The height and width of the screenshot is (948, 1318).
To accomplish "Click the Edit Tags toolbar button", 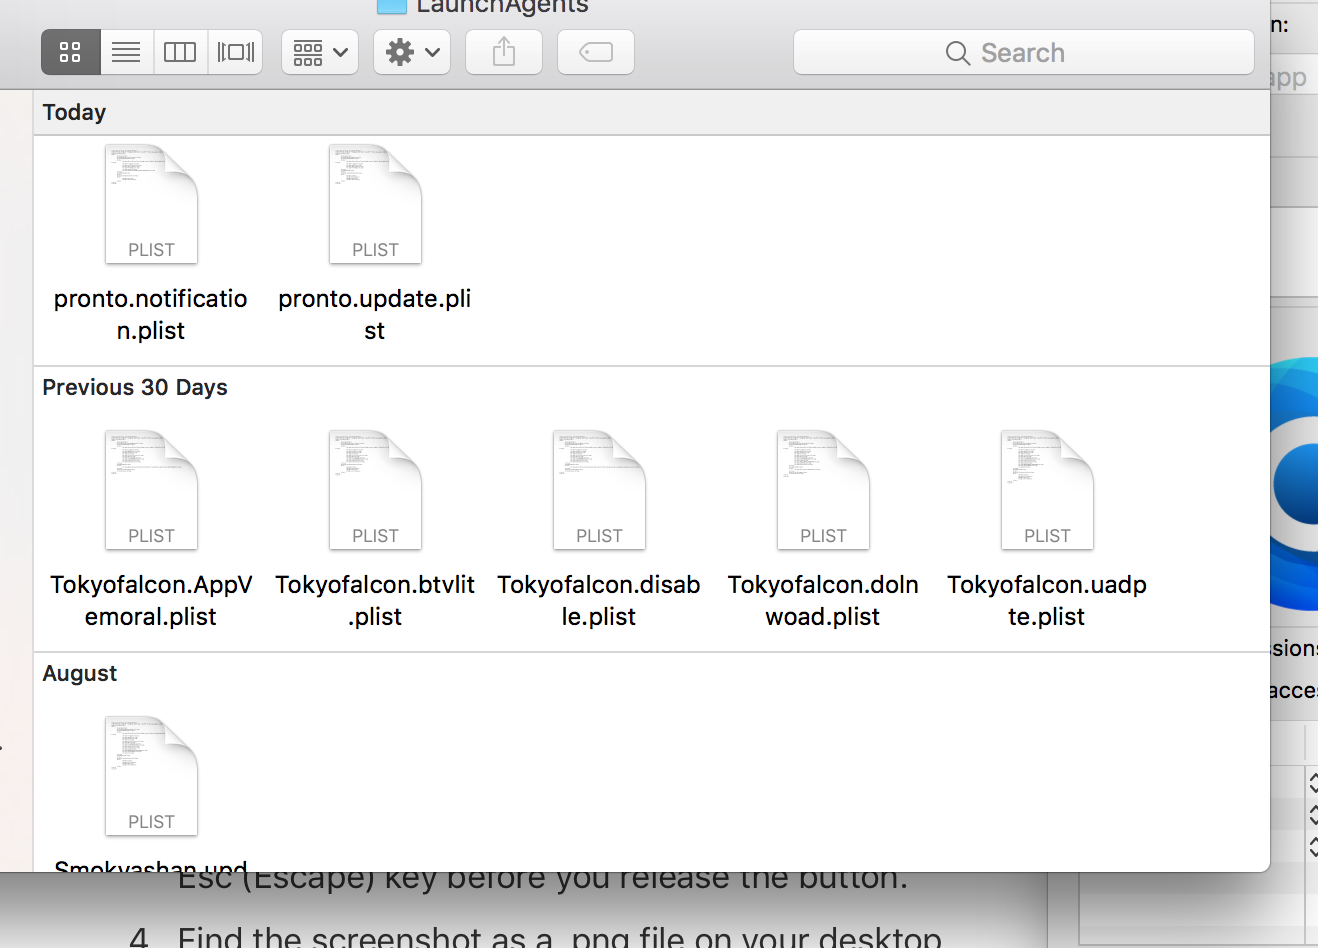I will (596, 52).
